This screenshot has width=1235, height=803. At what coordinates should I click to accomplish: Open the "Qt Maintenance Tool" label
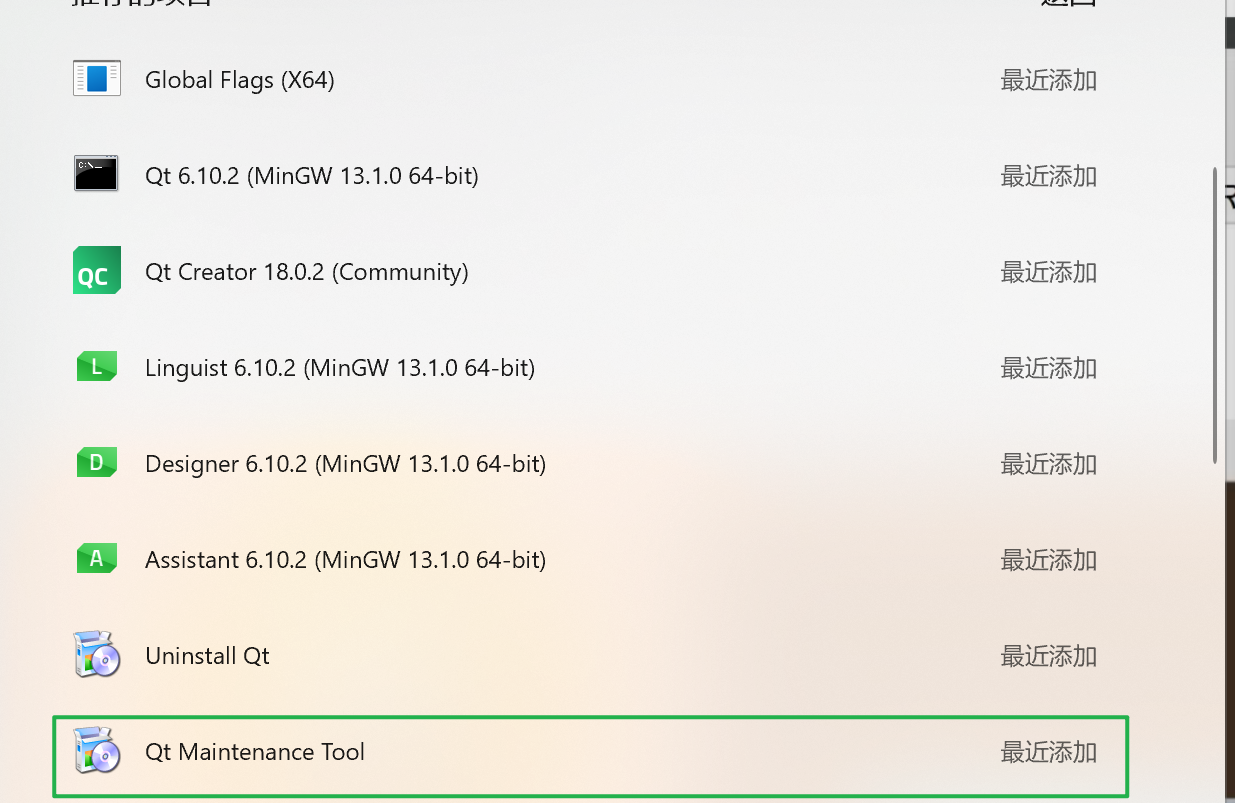pos(255,752)
